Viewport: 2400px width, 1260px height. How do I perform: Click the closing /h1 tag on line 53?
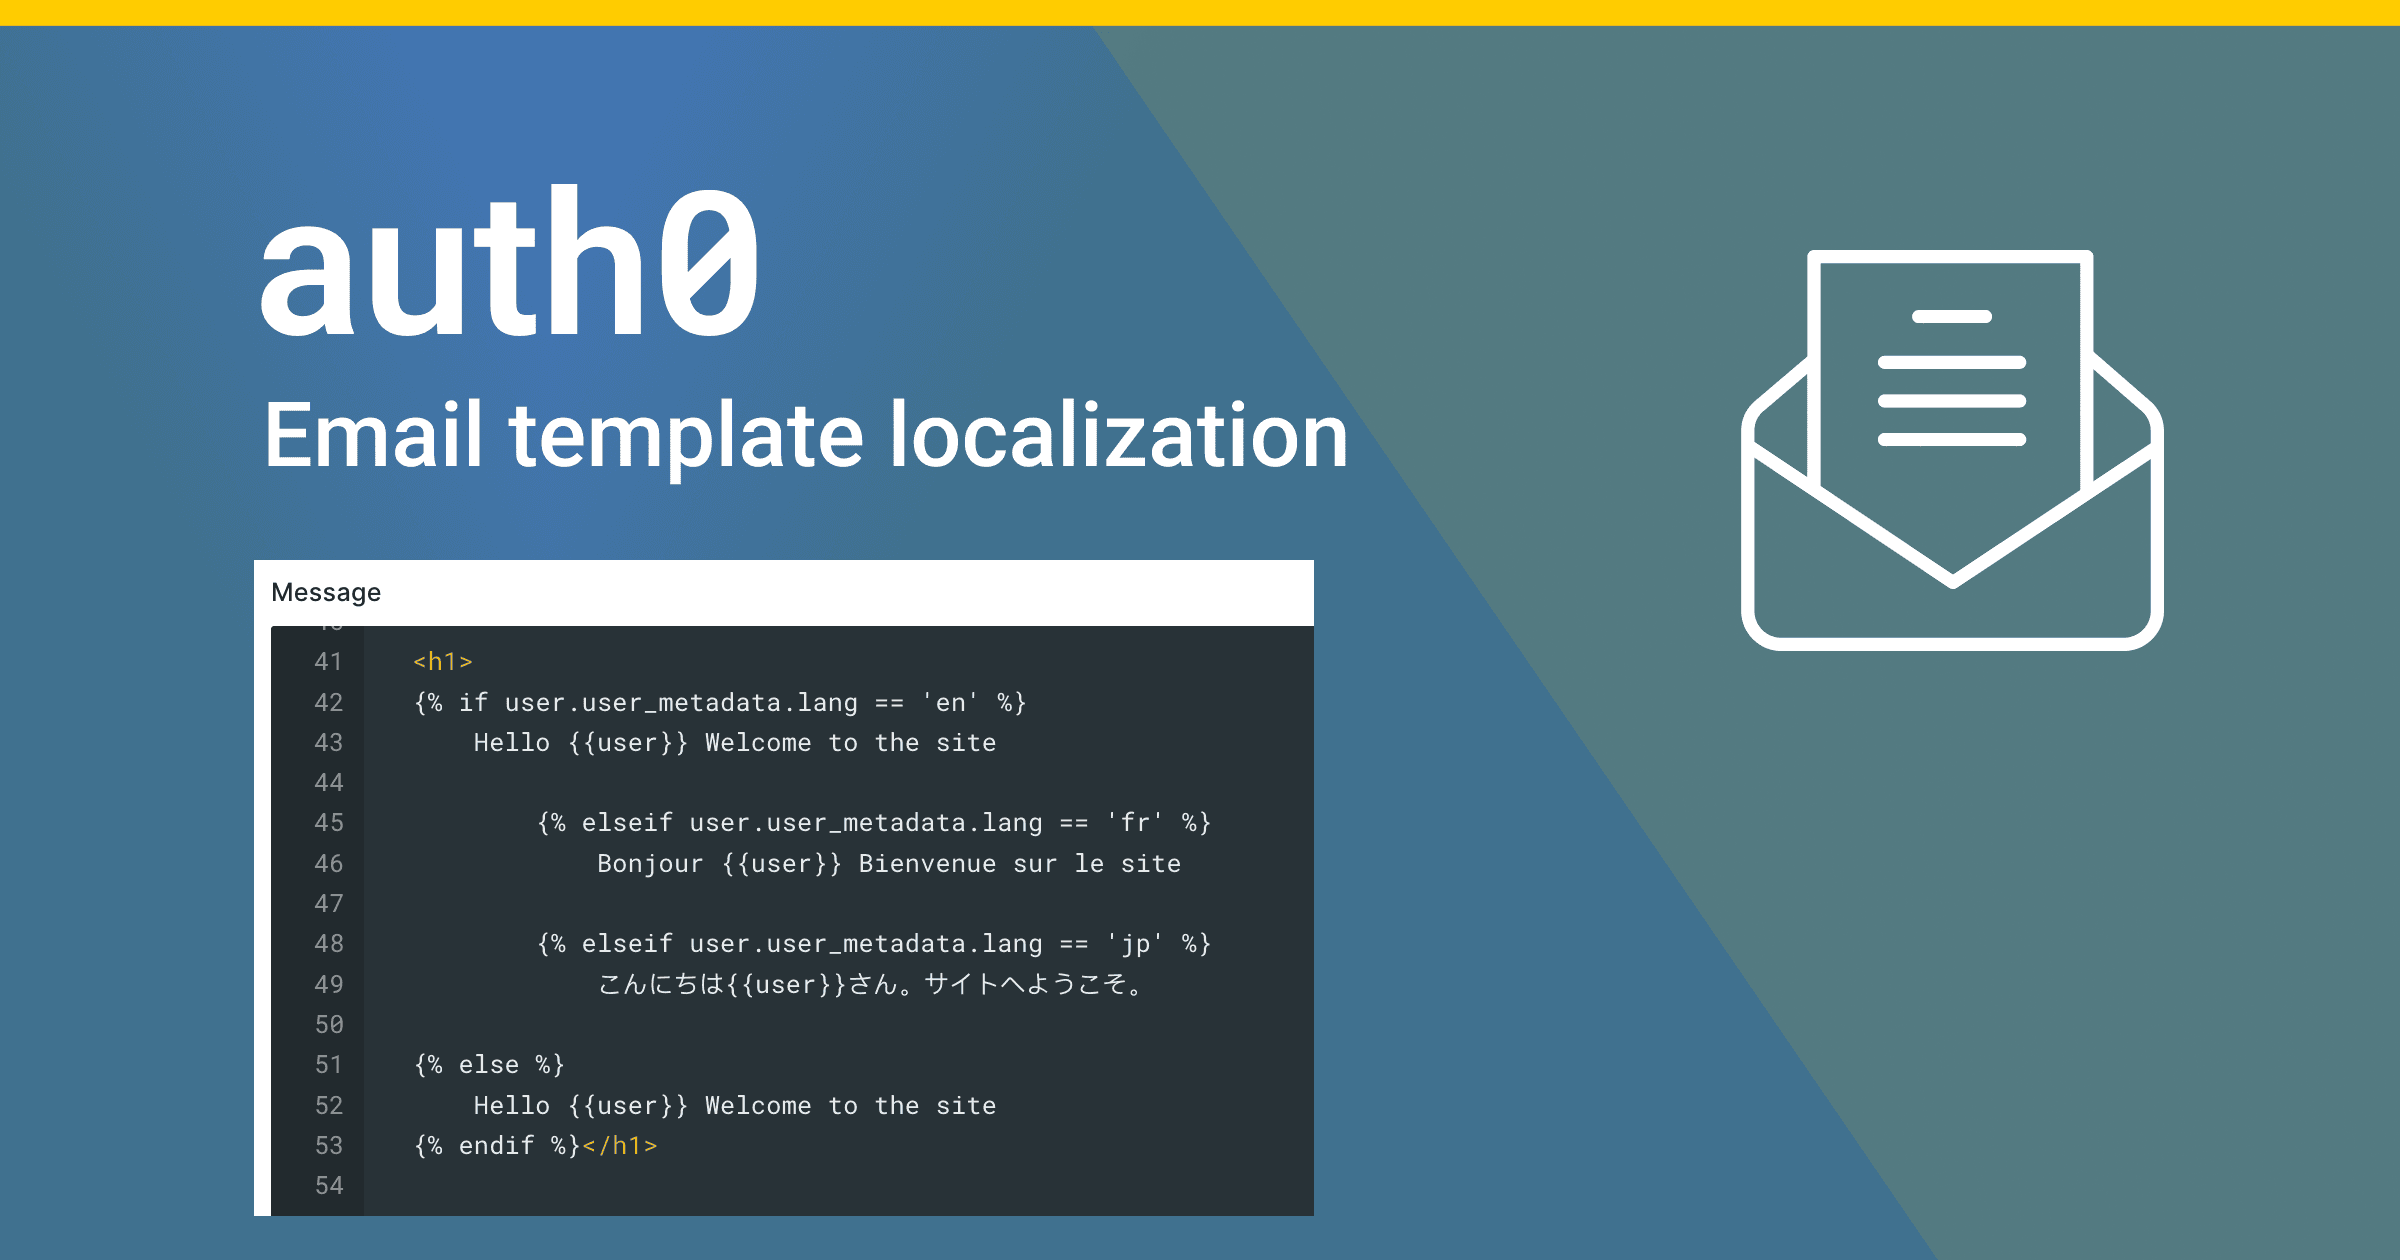coord(620,1146)
